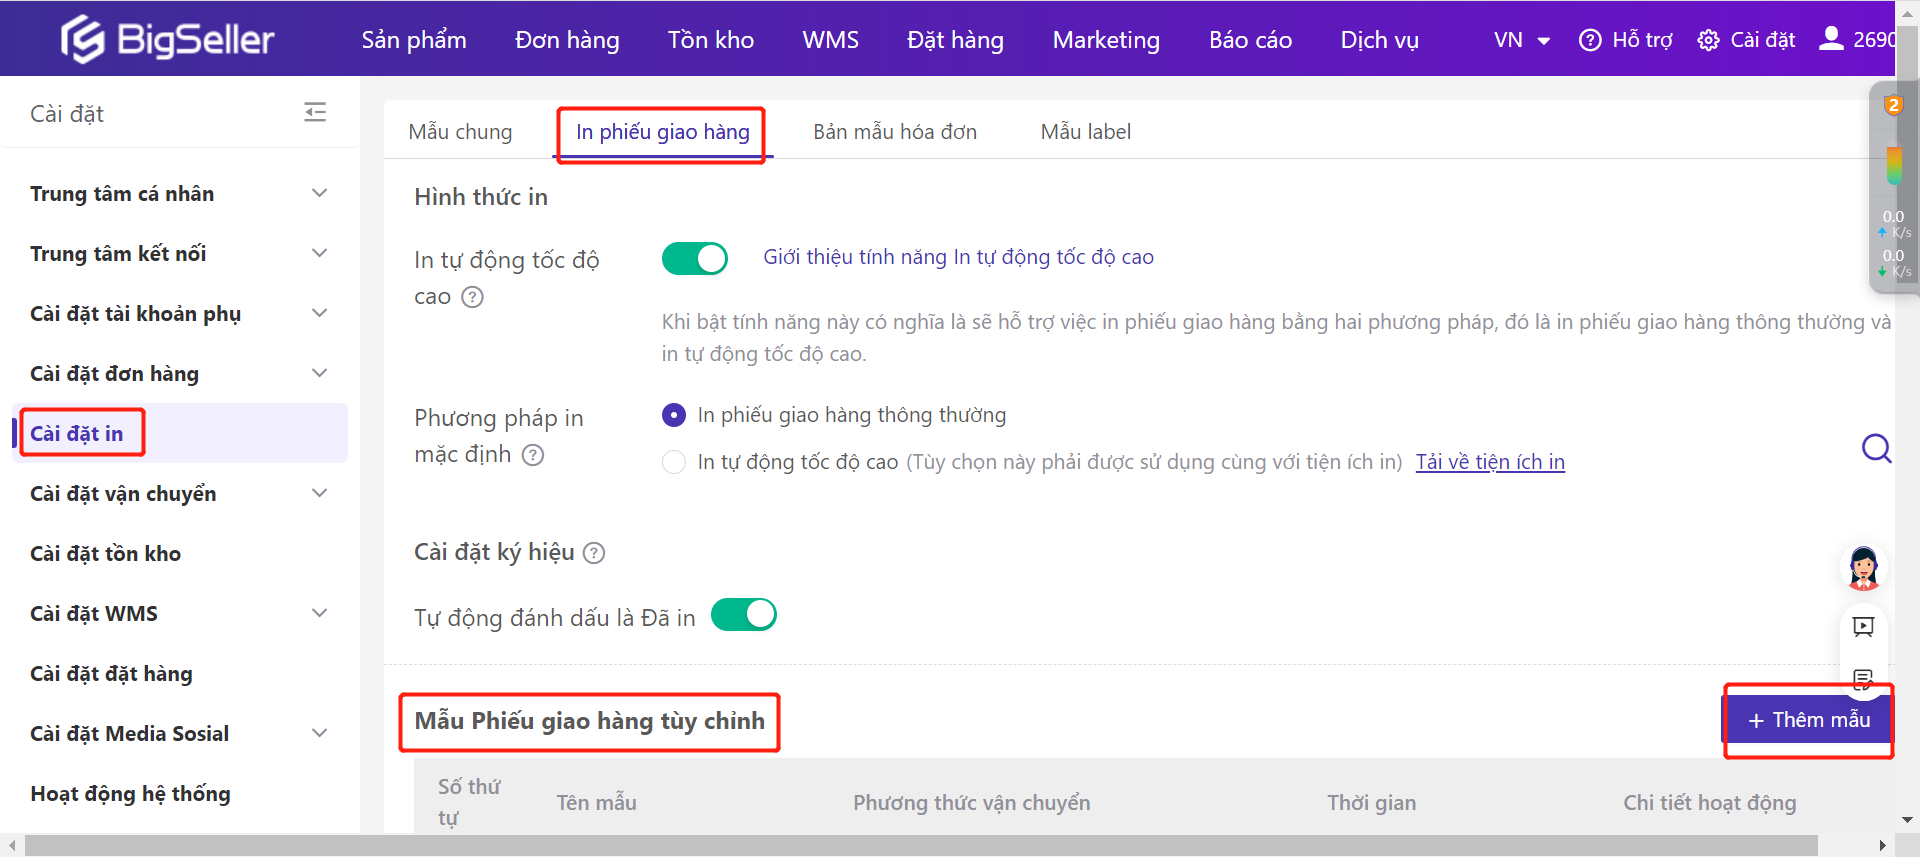Disable In tự động tốc độ cao toggle
Image resolution: width=1920 pixels, height=857 pixels.
tap(694, 259)
